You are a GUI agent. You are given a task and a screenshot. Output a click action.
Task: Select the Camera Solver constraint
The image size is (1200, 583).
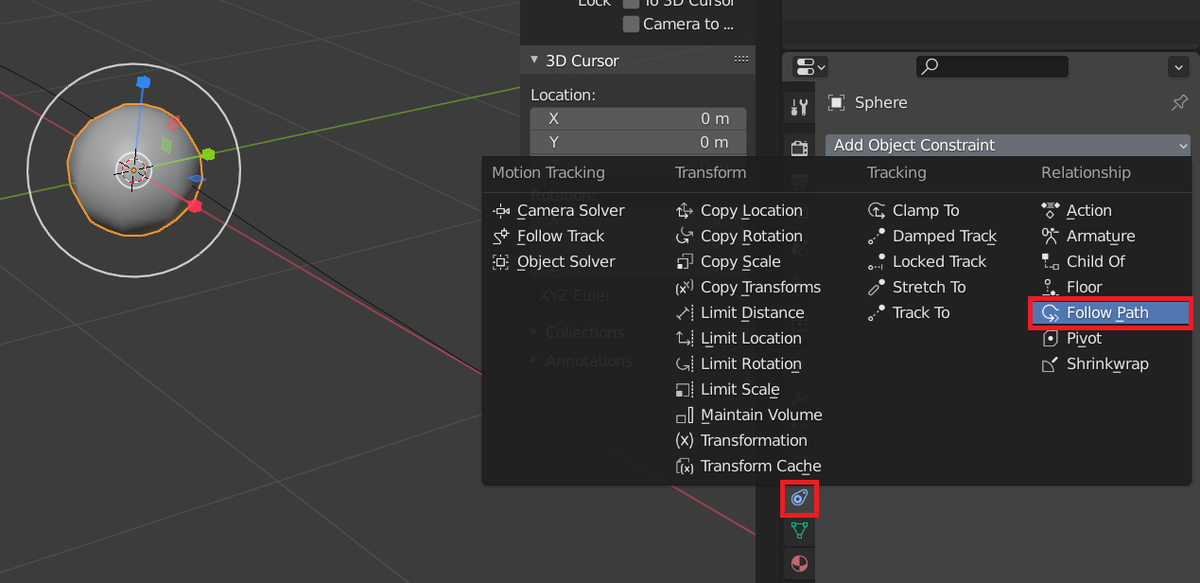(559, 210)
